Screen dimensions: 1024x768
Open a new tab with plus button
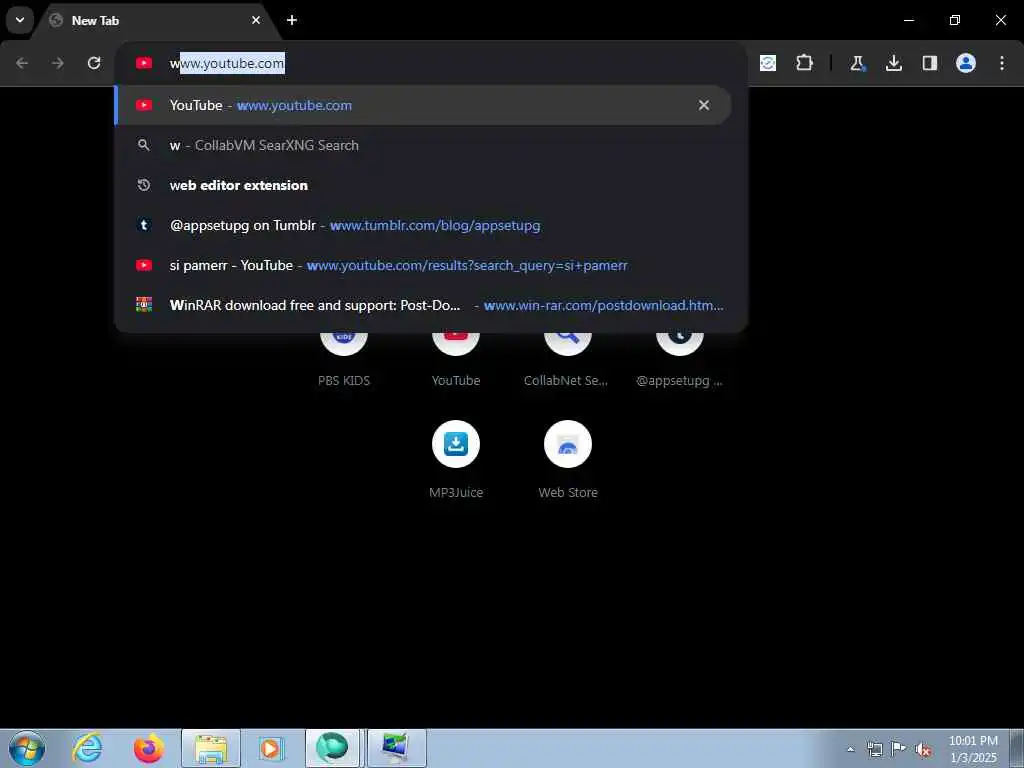(292, 20)
